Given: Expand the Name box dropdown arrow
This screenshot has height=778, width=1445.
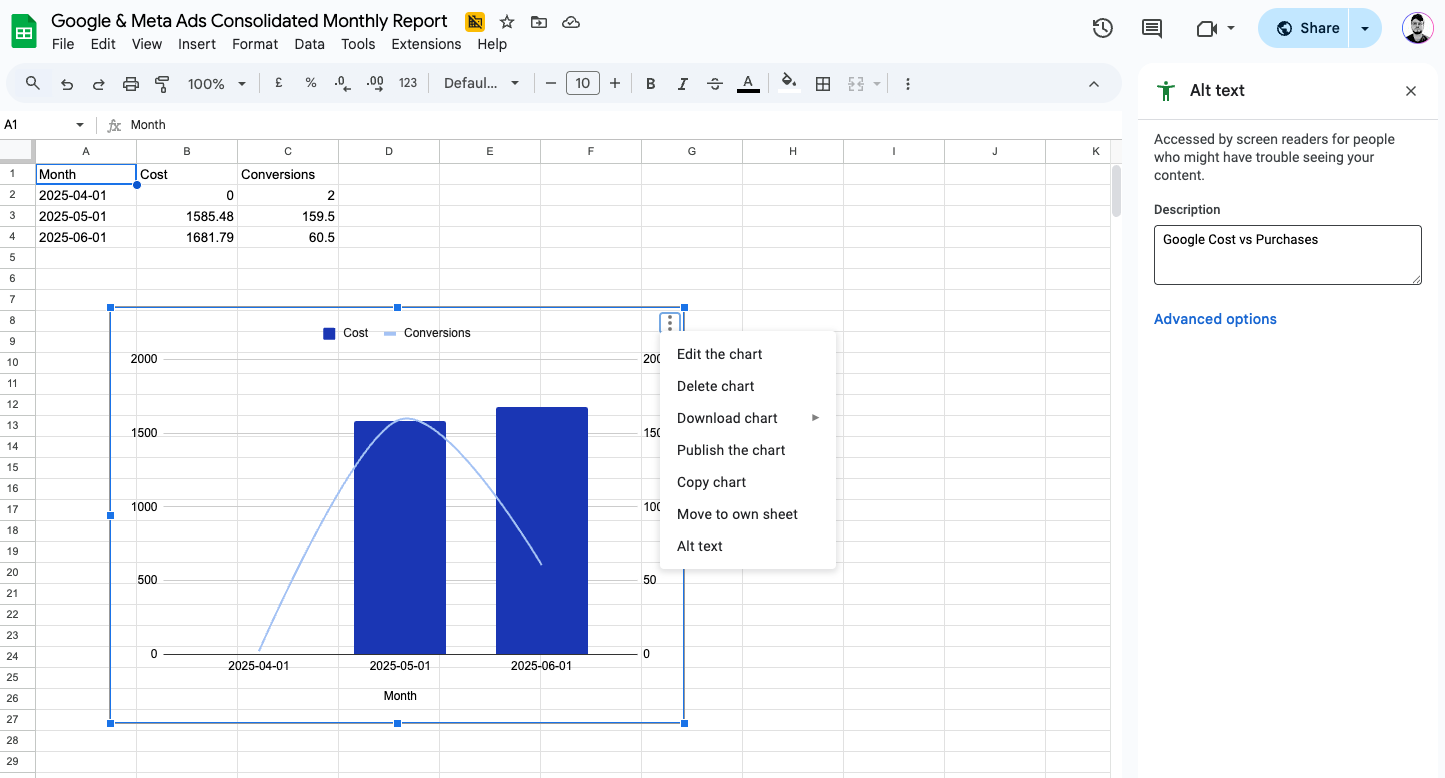Looking at the screenshot, I should pyautogui.click(x=80, y=125).
